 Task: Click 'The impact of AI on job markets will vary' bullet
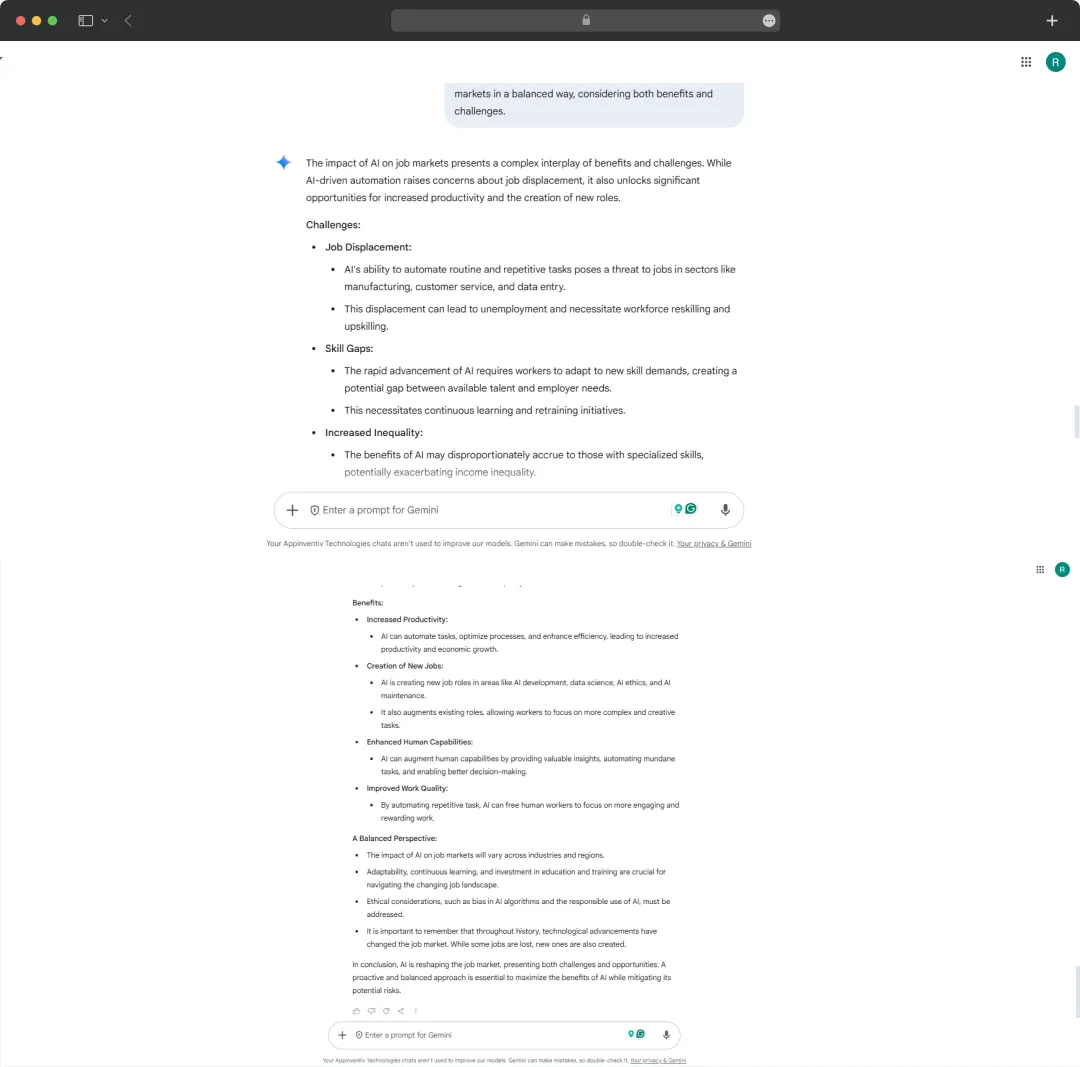click(486, 855)
